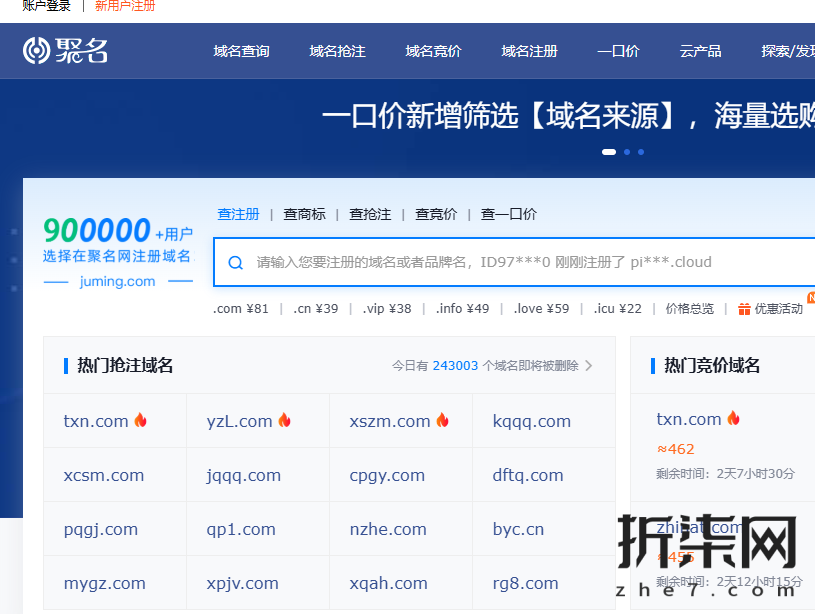Open the 云产品 navigation item
Image resolution: width=815 pixels, height=614 pixels.
(700, 51)
